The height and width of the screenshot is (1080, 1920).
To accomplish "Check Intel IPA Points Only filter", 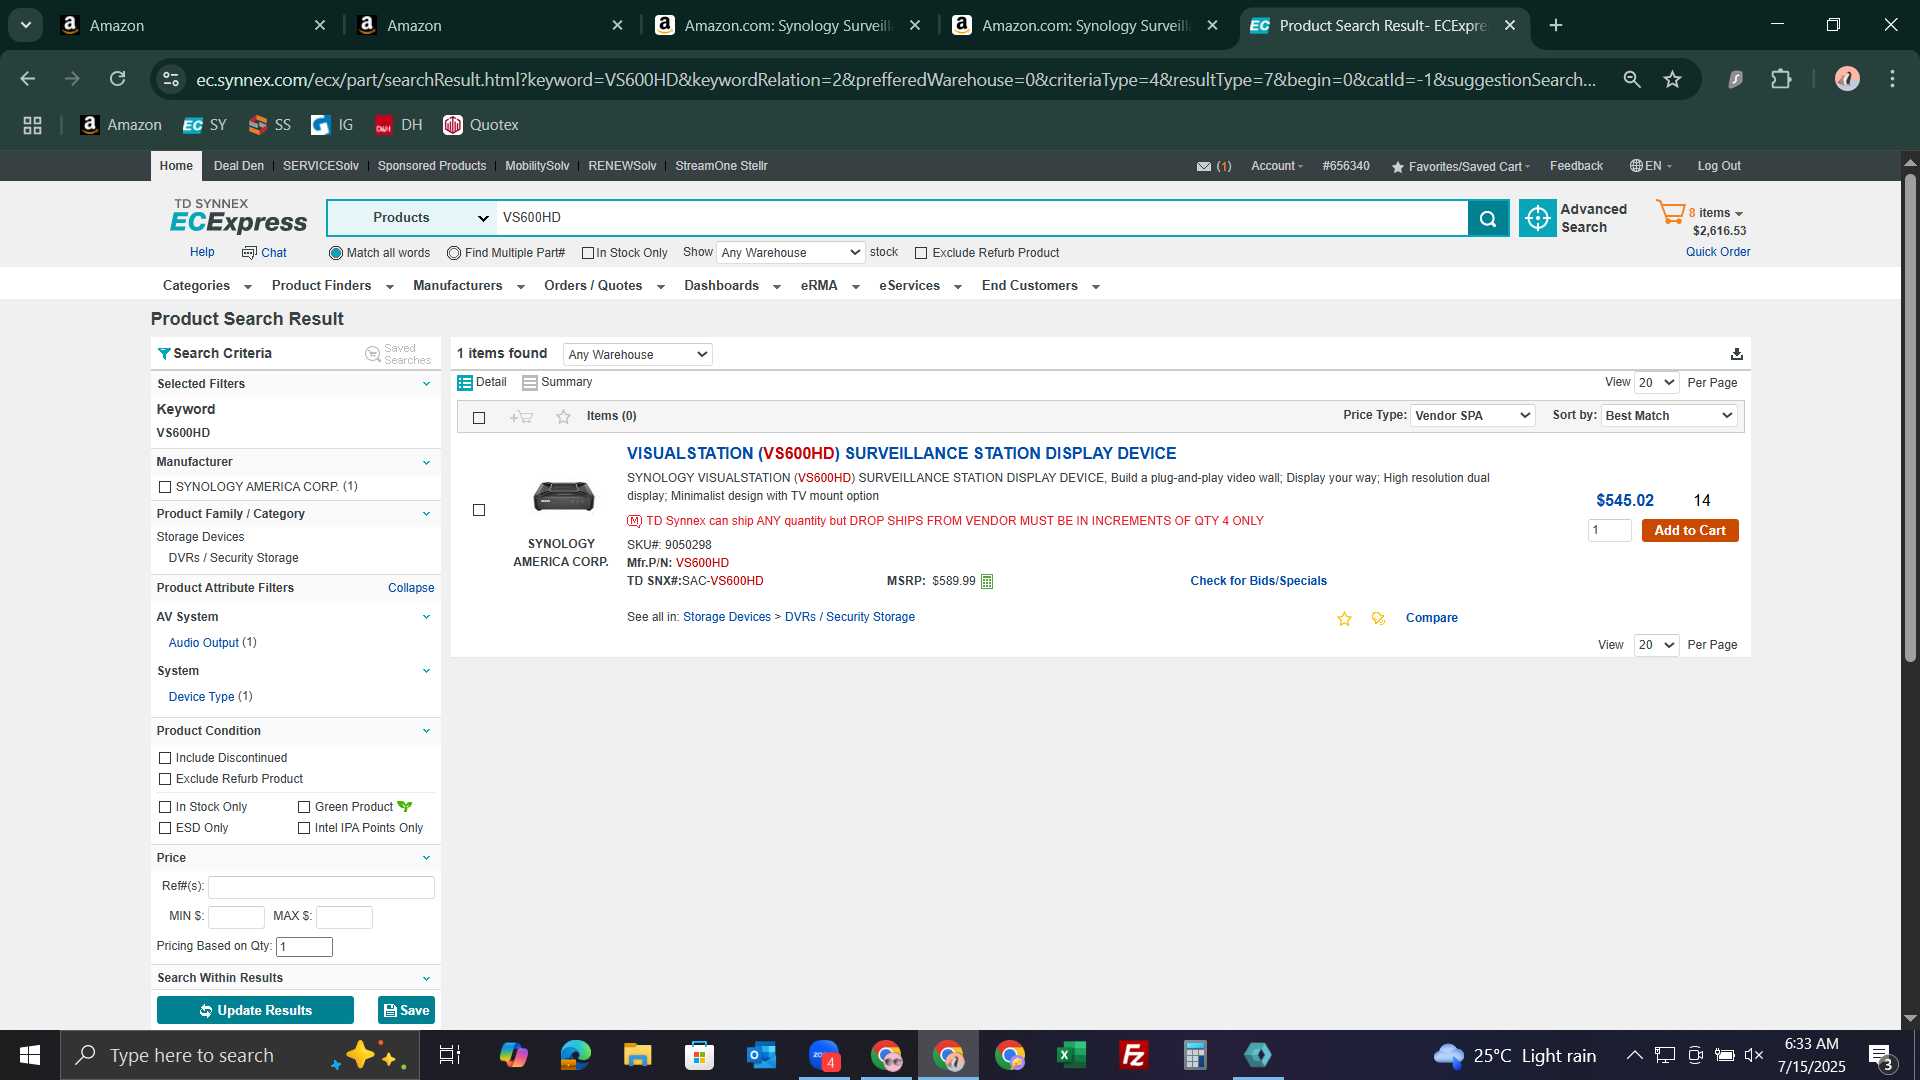I will tap(304, 828).
